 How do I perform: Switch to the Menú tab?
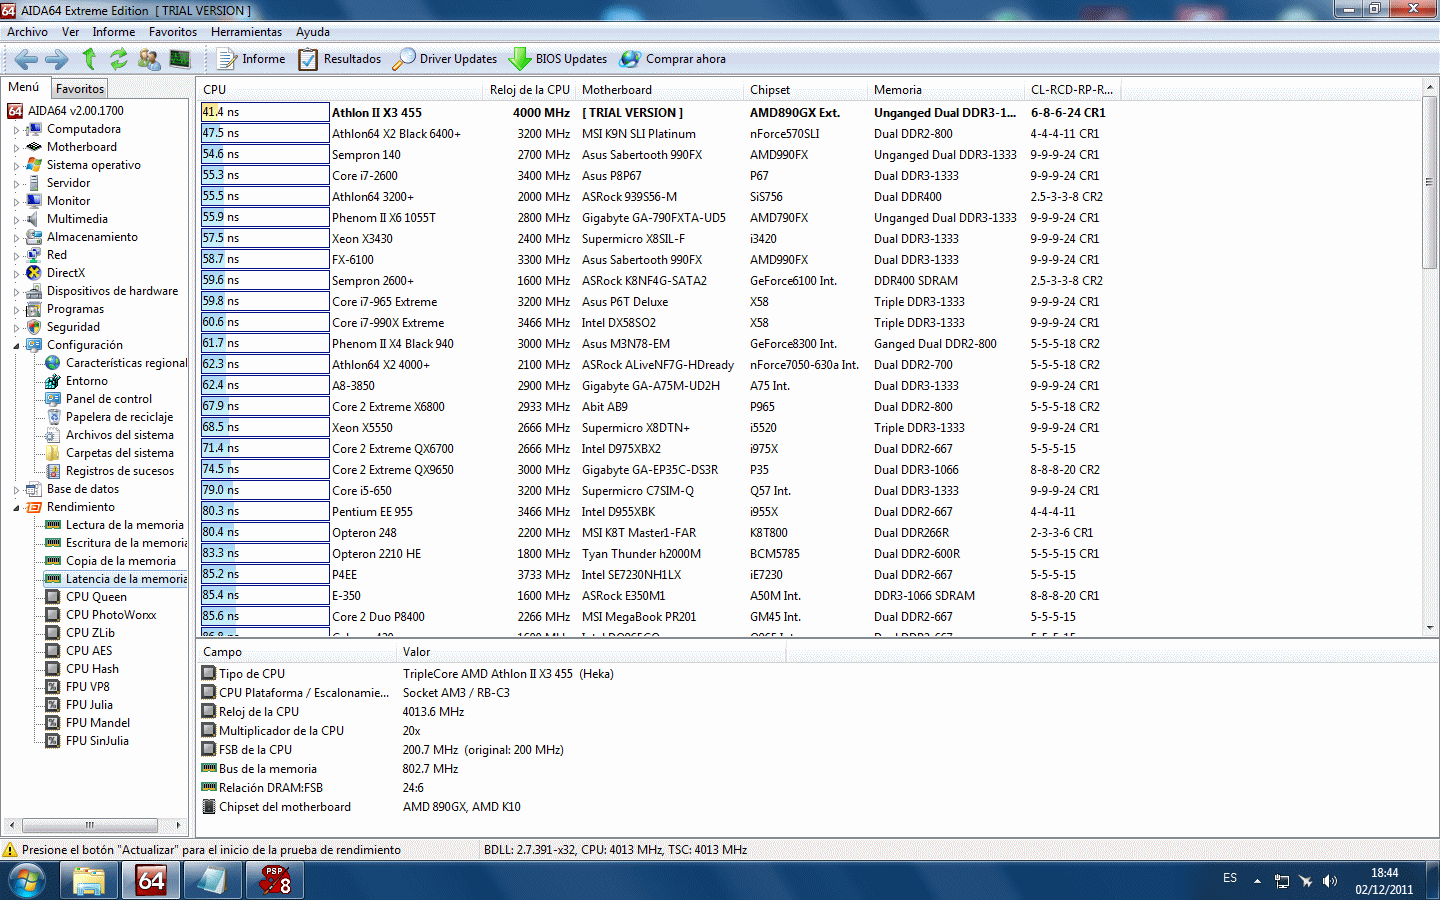pyautogui.click(x=24, y=87)
